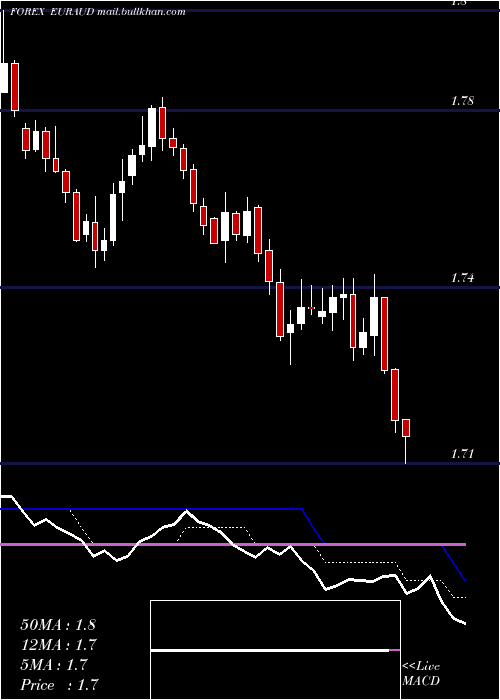Click the MACD histogram box
Screen dimensions: 500x700
coord(275,650)
